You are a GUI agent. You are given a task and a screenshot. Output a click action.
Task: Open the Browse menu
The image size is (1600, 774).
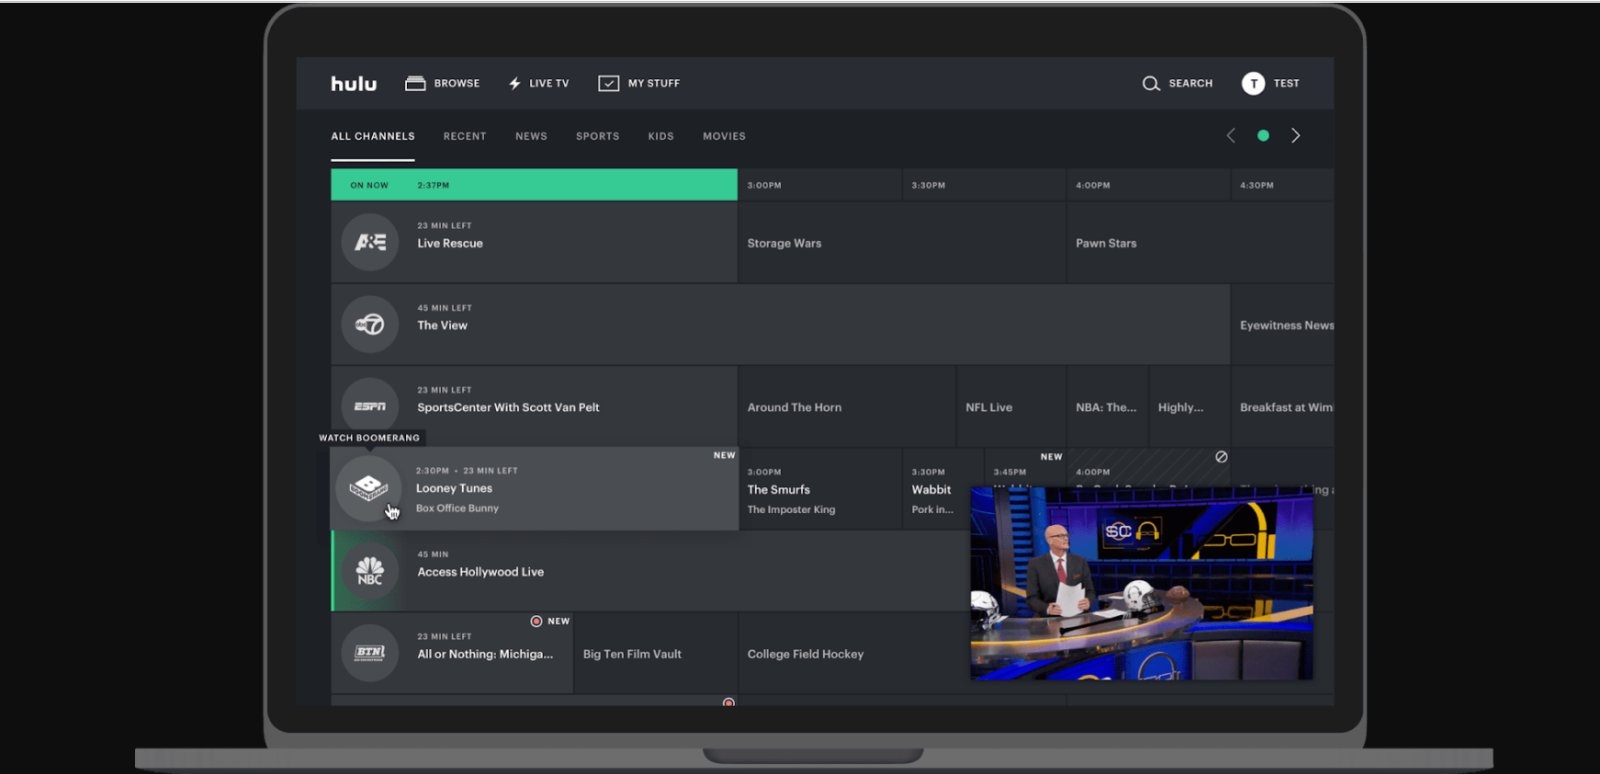click(x=442, y=84)
